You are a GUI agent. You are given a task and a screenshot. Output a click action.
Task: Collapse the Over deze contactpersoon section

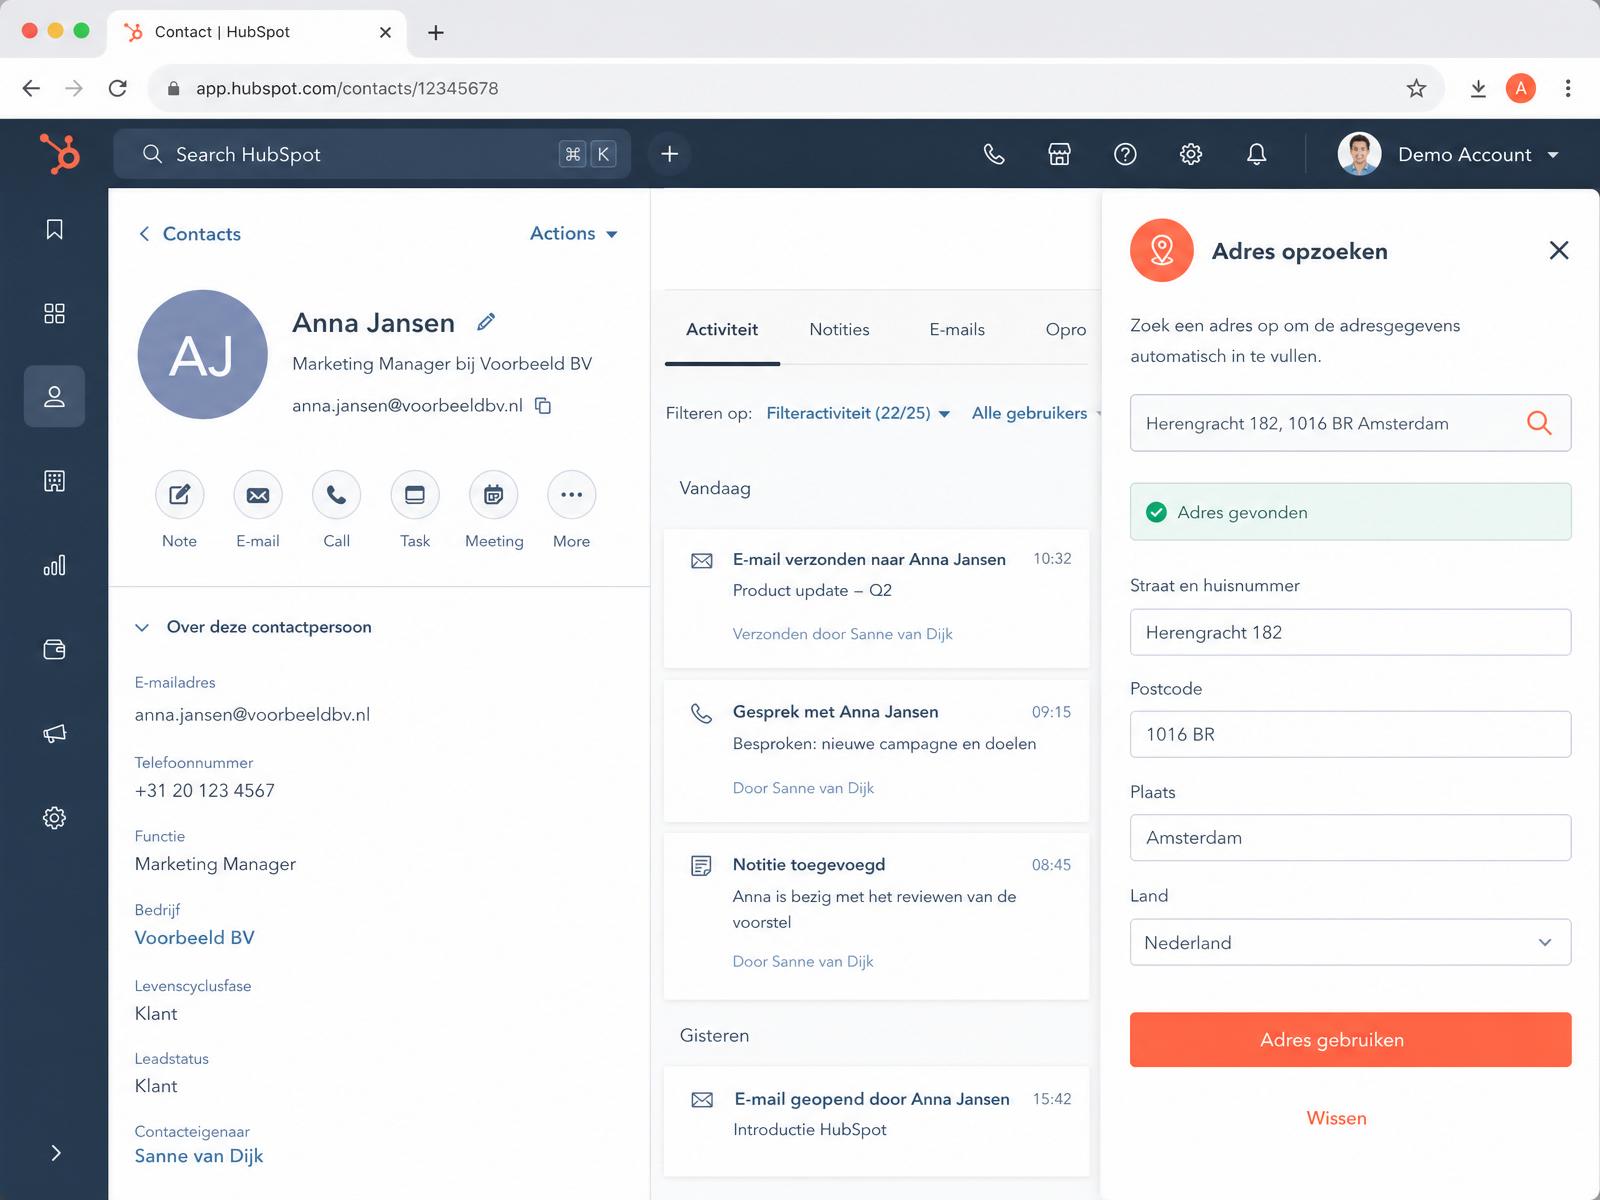tap(142, 627)
